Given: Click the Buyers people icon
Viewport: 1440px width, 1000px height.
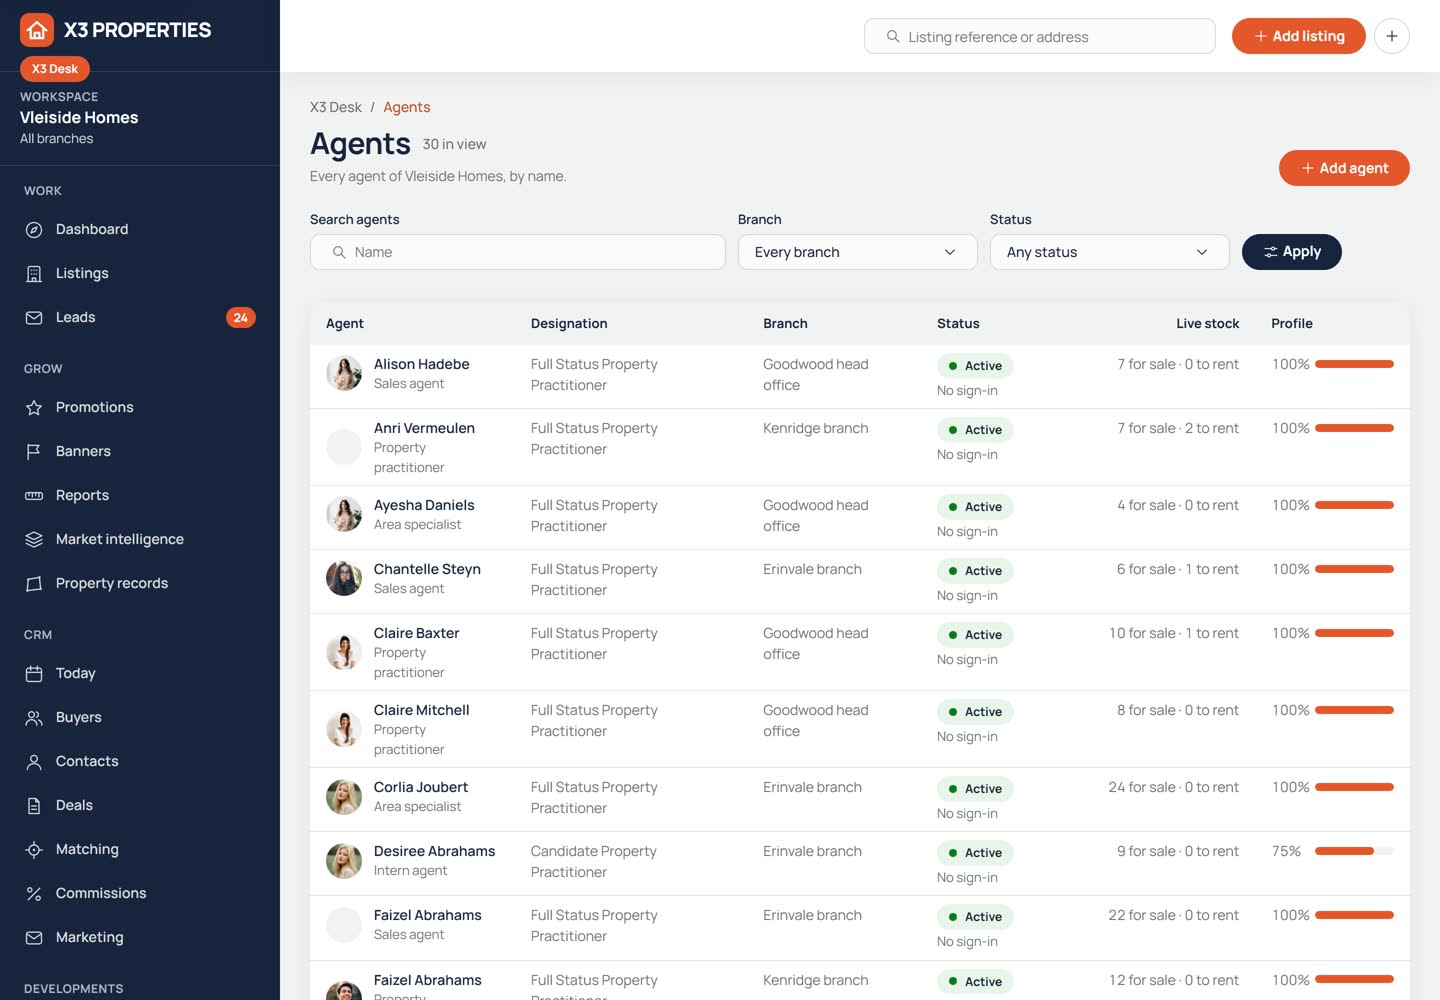Looking at the screenshot, I should 34,718.
